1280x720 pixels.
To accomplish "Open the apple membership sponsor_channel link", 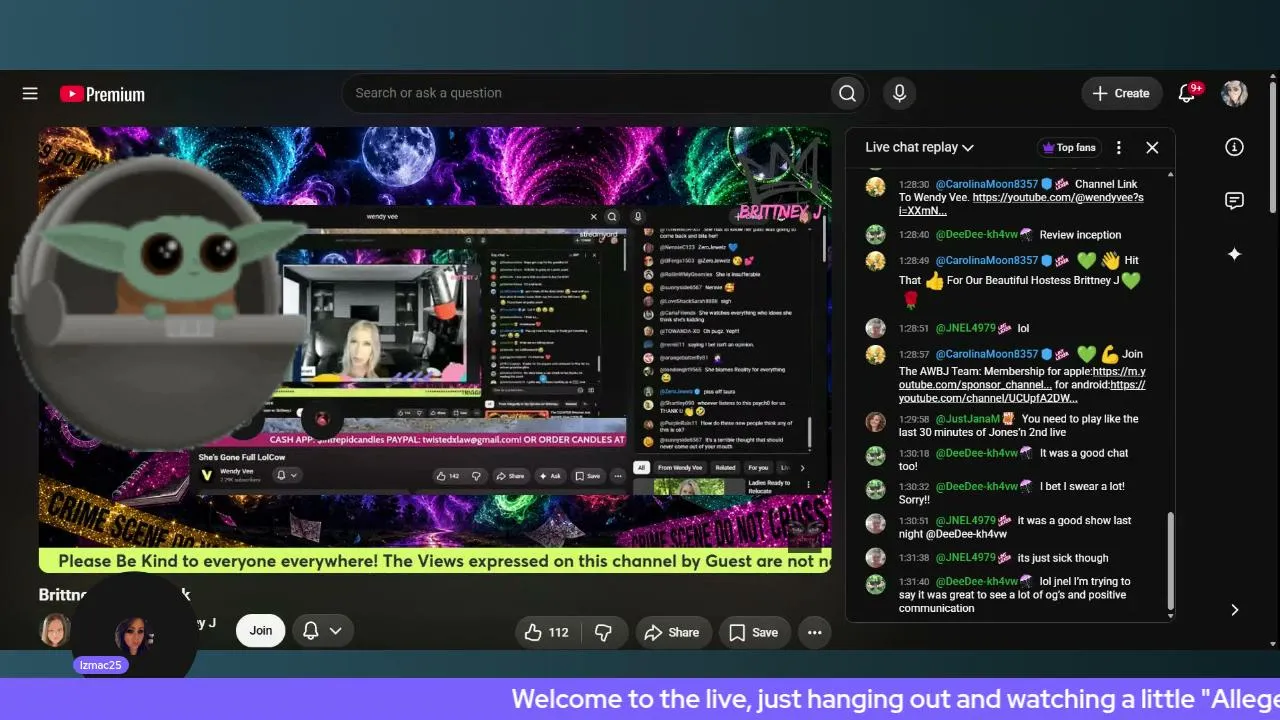I will click(x=1021, y=377).
